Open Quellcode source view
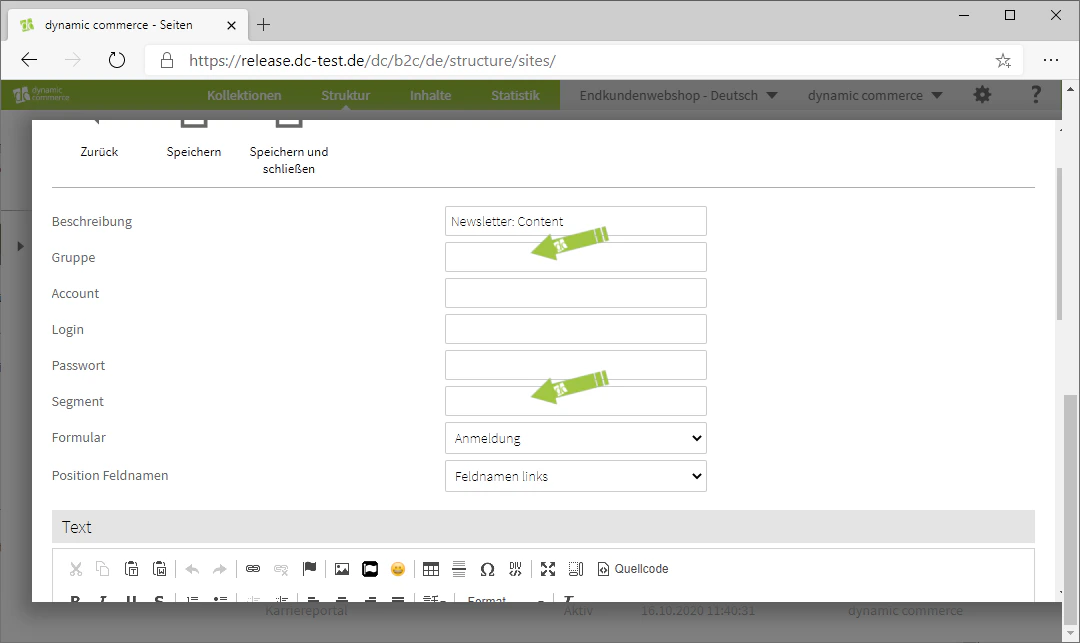Image resolution: width=1080 pixels, height=643 pixels. coord(633,569)
